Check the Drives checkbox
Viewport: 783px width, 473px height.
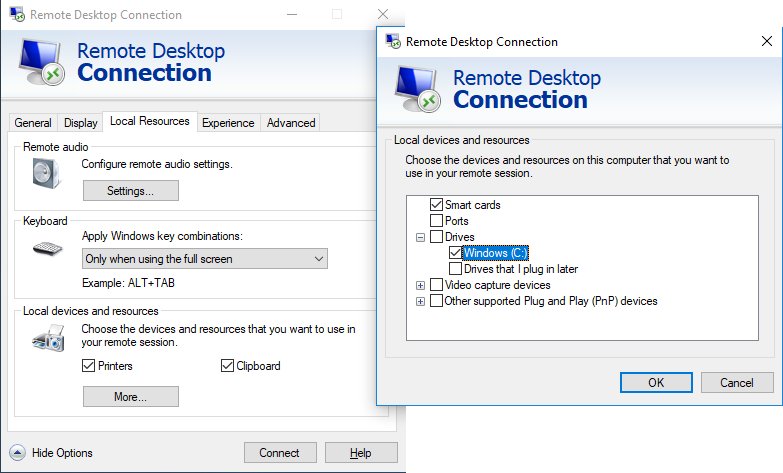point(436,237)
